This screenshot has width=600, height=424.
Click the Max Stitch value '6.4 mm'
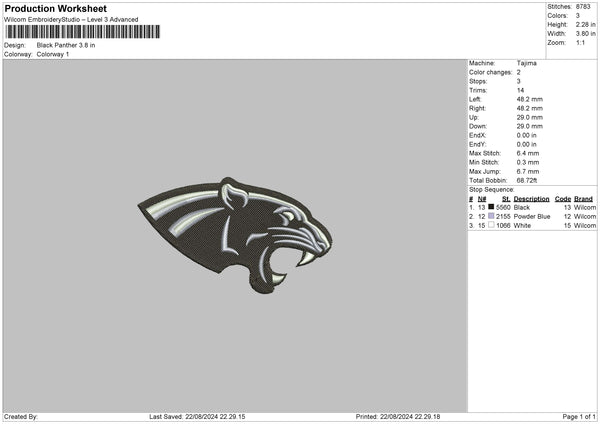pos(528,153)
